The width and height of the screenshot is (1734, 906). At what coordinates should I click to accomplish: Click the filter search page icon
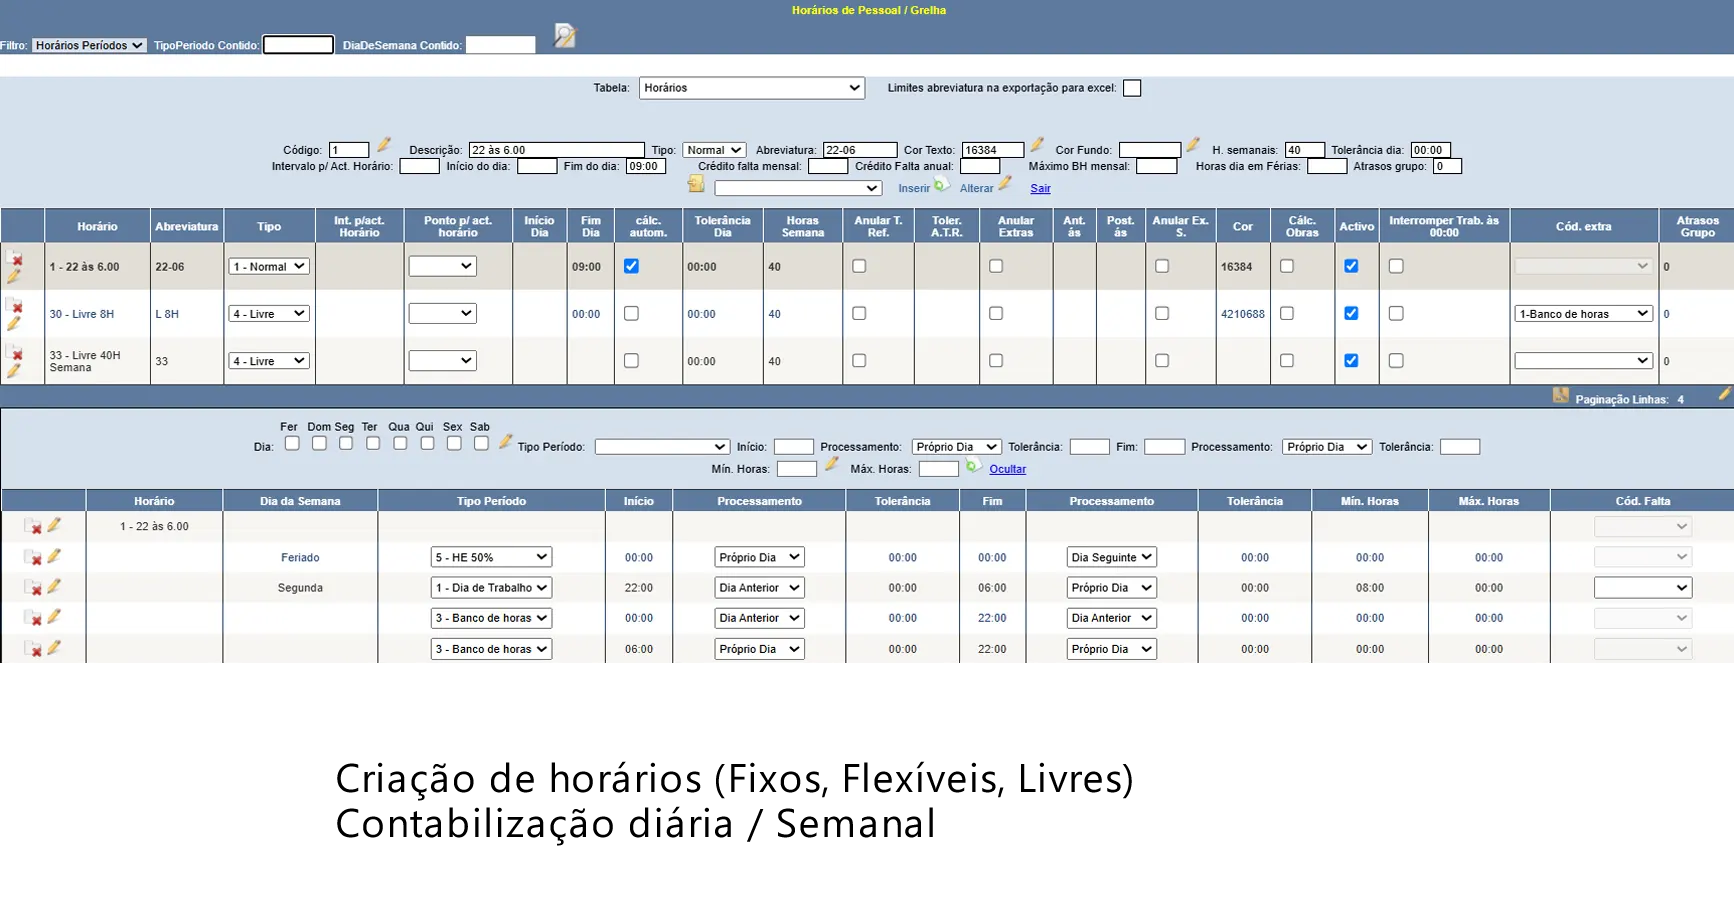[565, 36]
